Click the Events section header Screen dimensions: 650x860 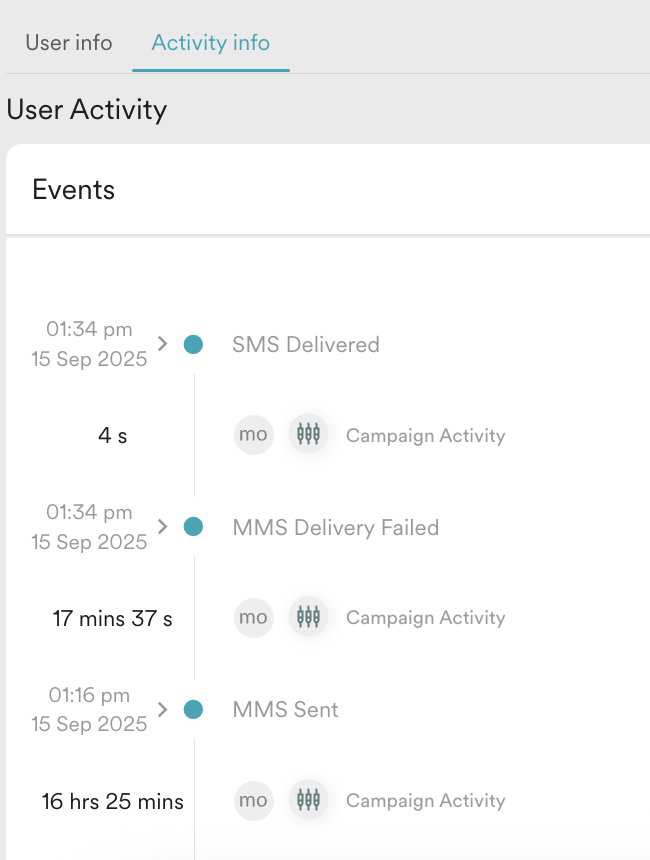73,189
